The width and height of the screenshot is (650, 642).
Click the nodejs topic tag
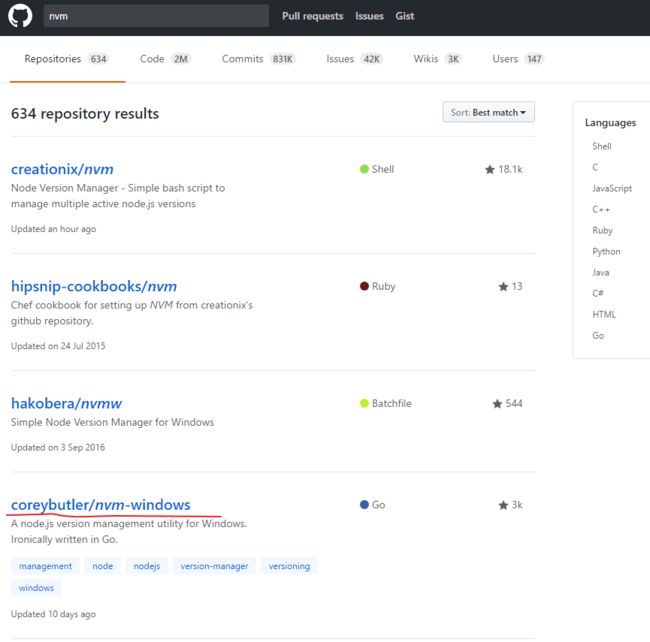(147, 566)
